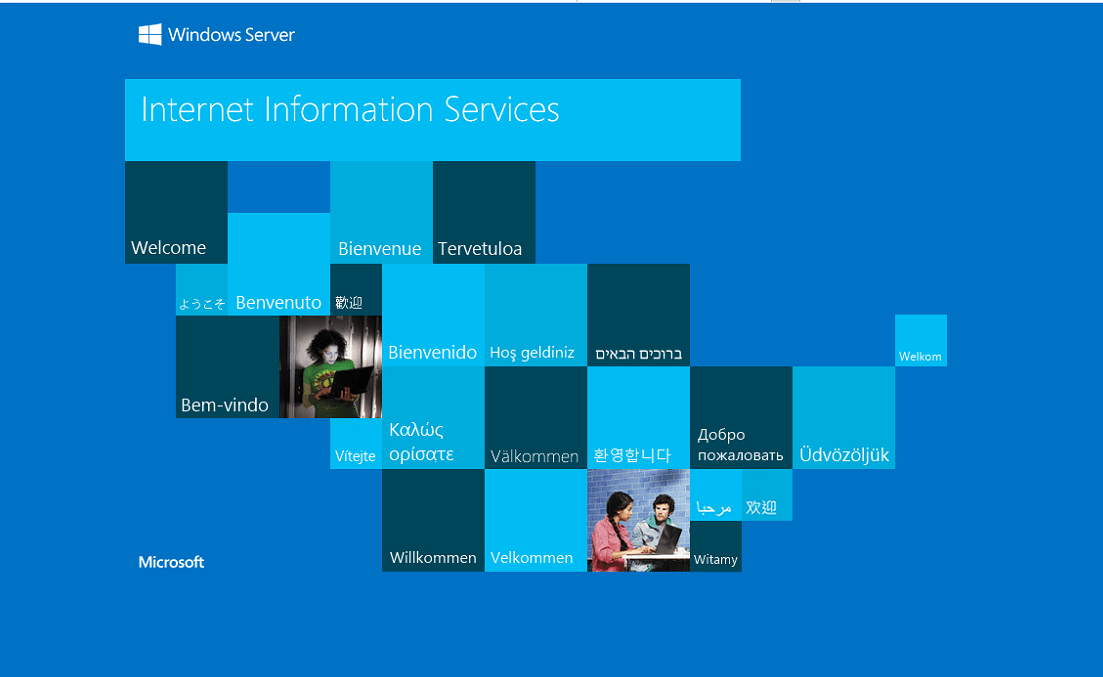Select the Benvenuto tile

pos(279,264)
